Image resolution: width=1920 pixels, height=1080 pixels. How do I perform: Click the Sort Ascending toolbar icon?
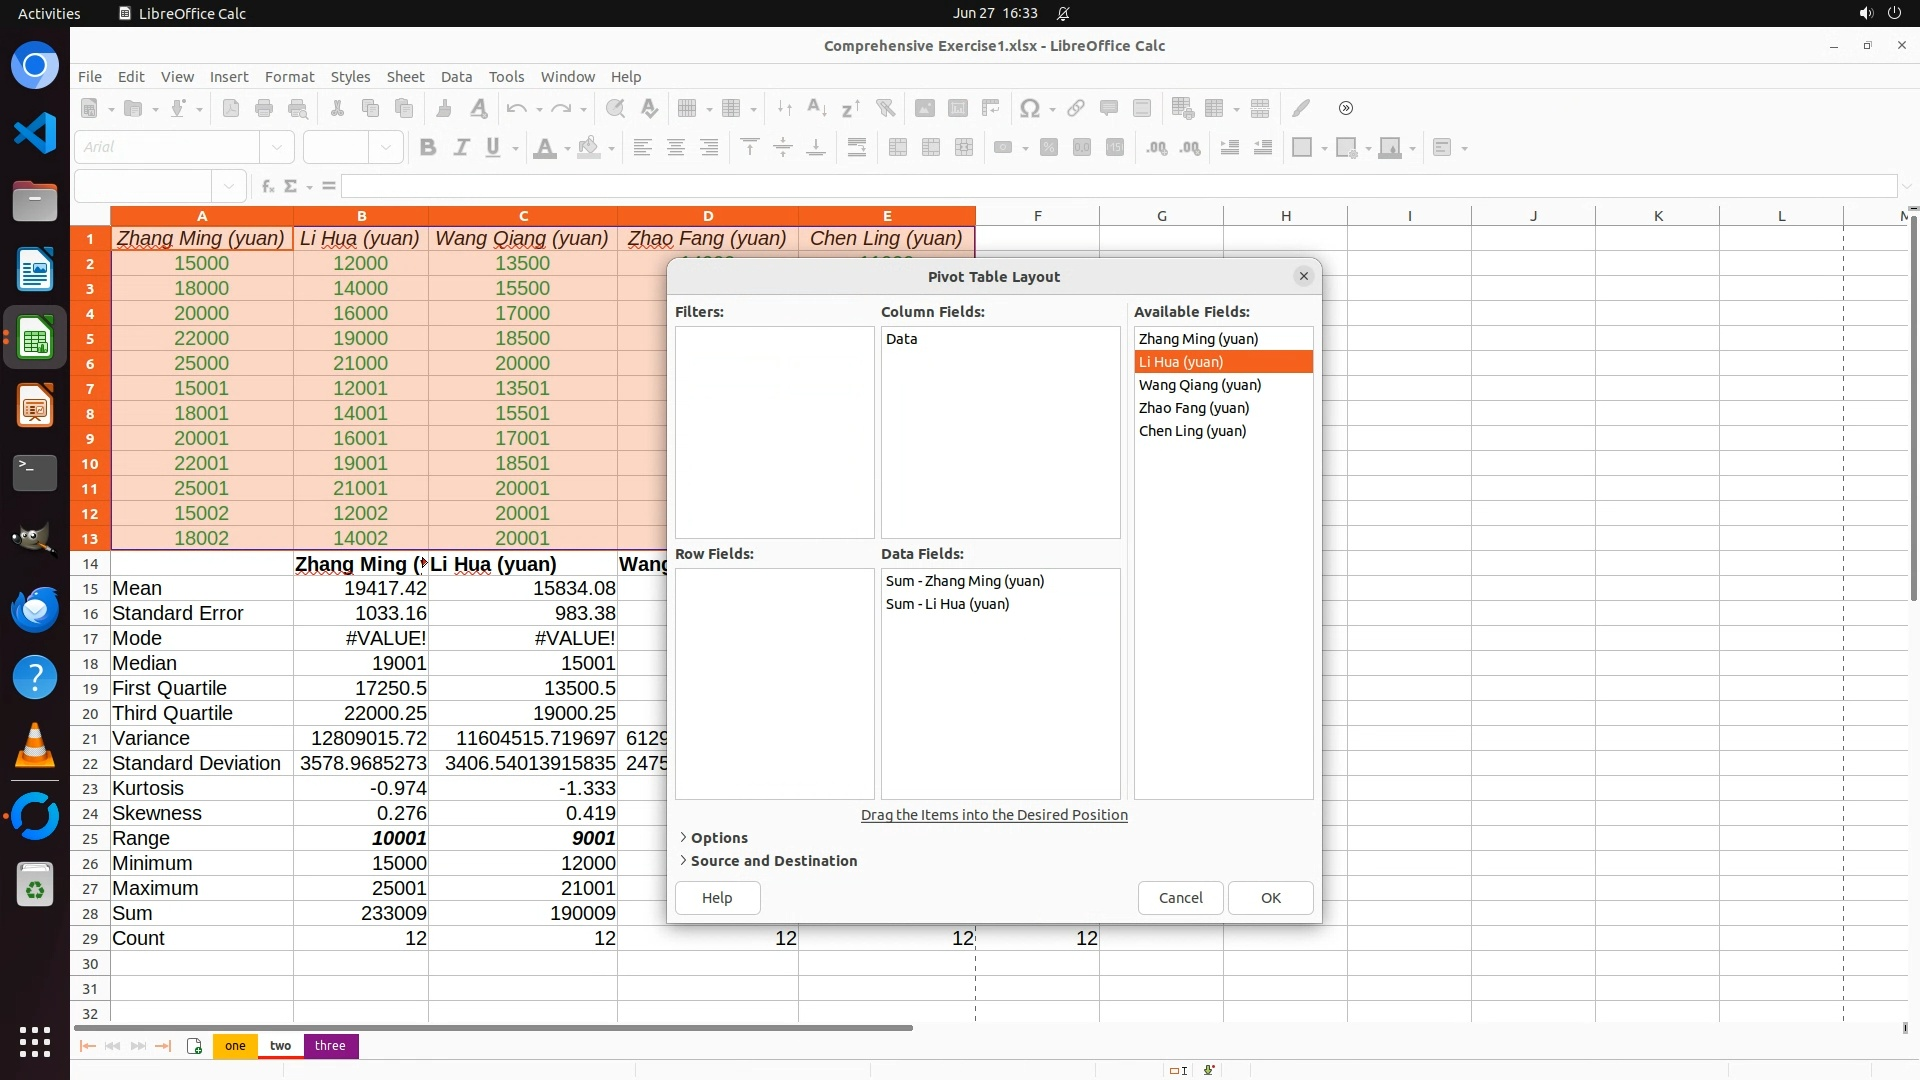(x=817, y=108)
